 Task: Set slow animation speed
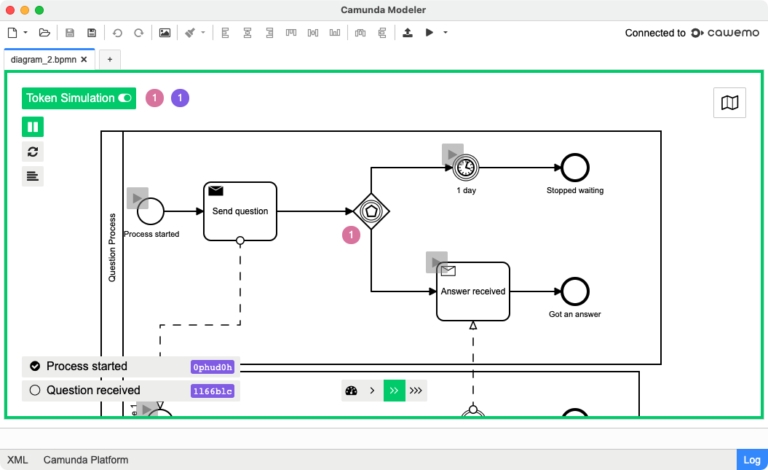(x=372, y=391)
